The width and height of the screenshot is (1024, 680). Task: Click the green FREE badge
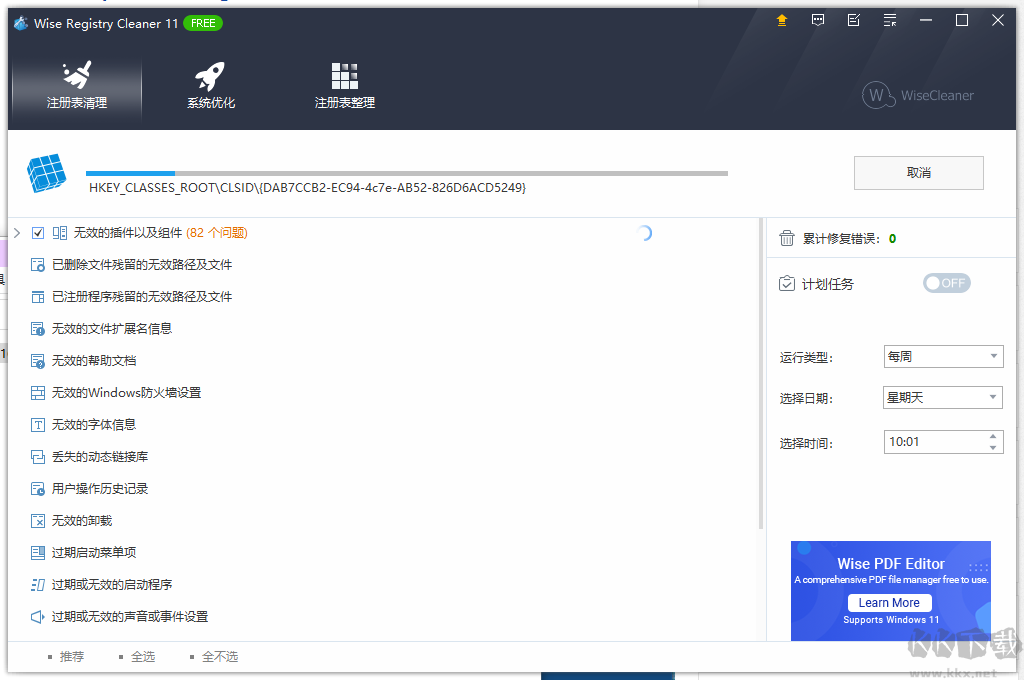(x=203, y=24)
